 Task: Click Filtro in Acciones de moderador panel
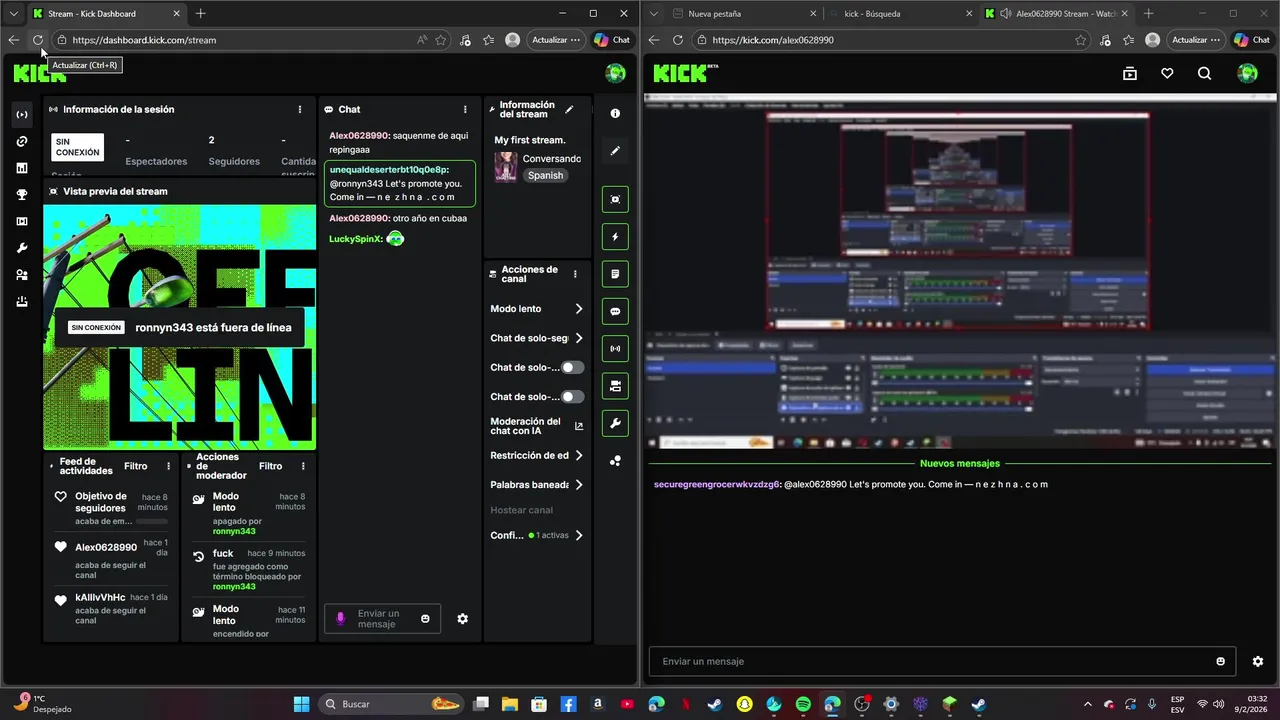coord(270,466)
